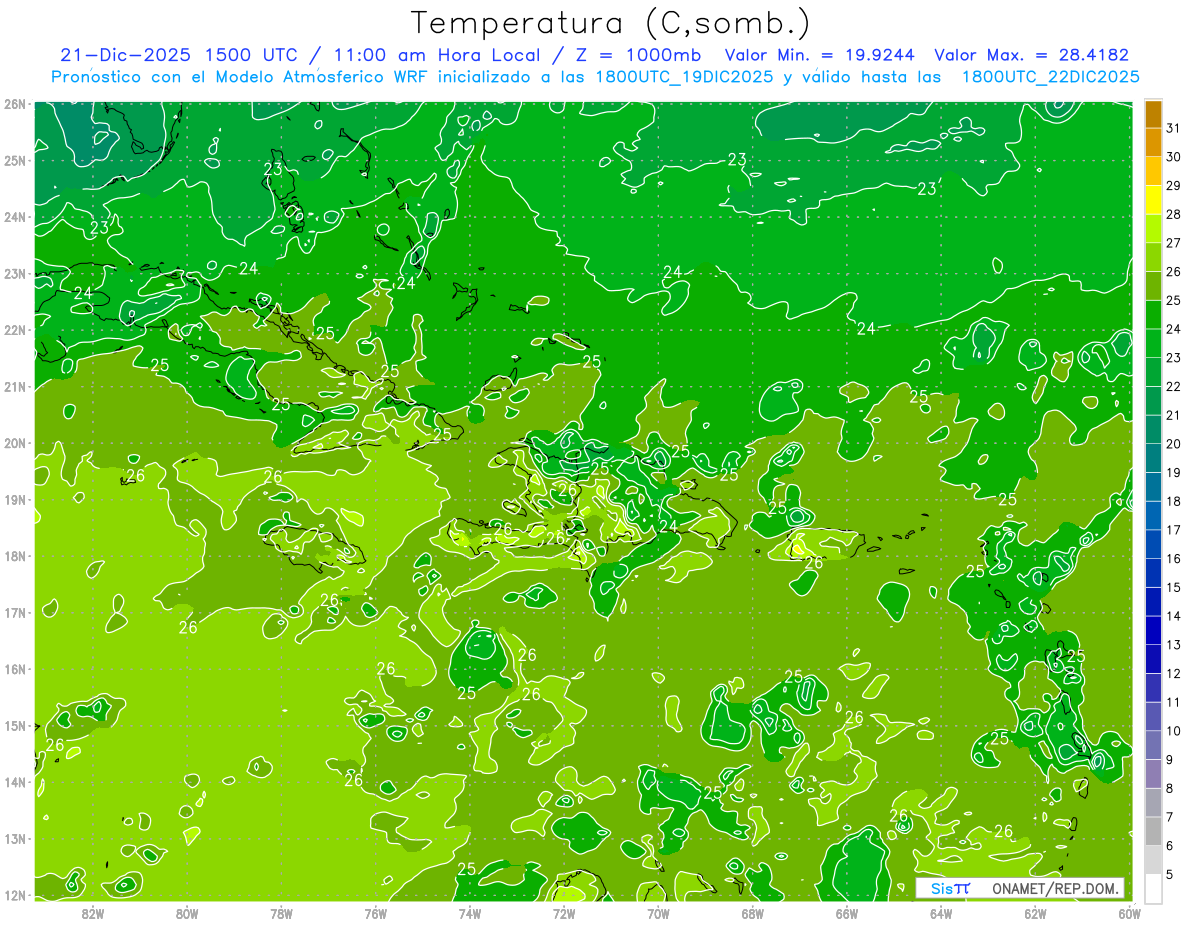Click the 24N latitude axis label
Image resolution: width=1200 pixels, height=927 pixels.
tap(15, 217)
